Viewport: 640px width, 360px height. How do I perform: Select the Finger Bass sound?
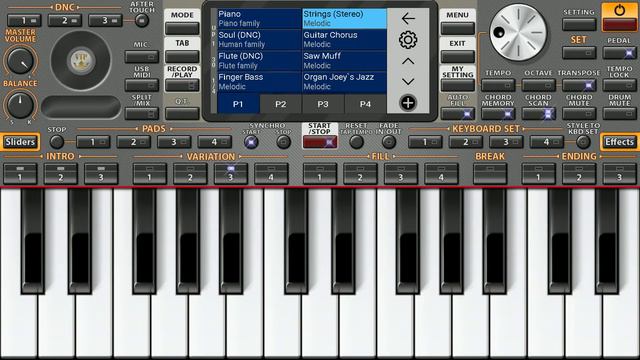coord(259,82)
